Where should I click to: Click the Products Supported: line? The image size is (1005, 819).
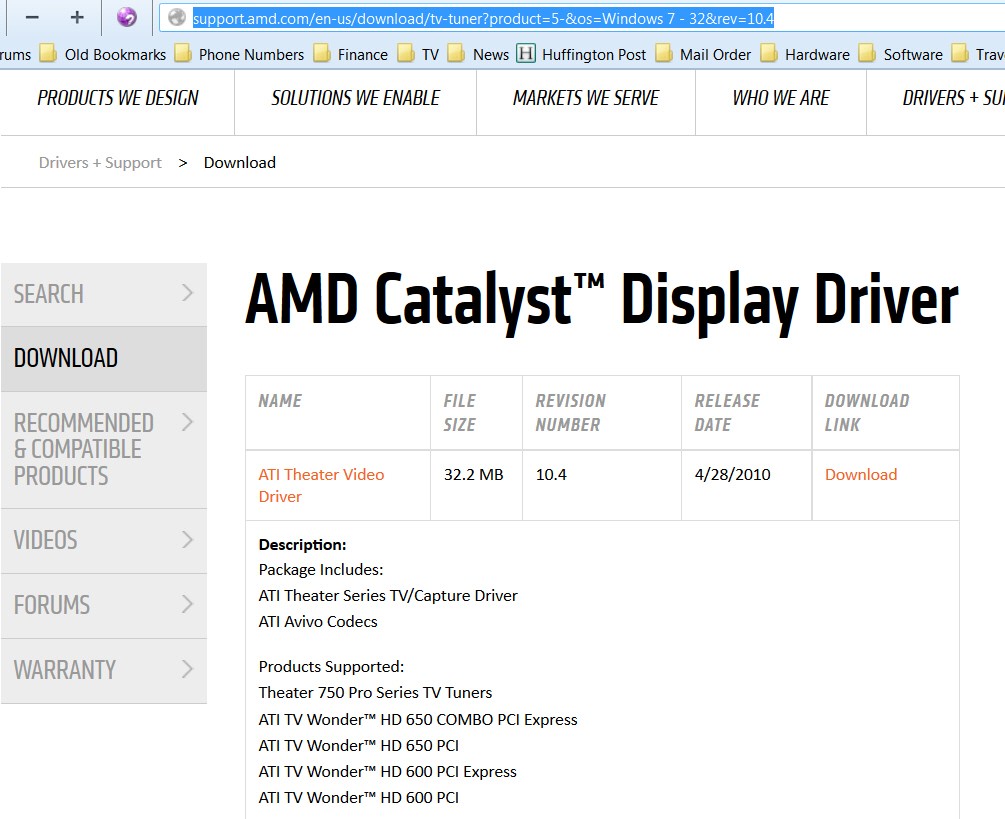tap(331, 667)
